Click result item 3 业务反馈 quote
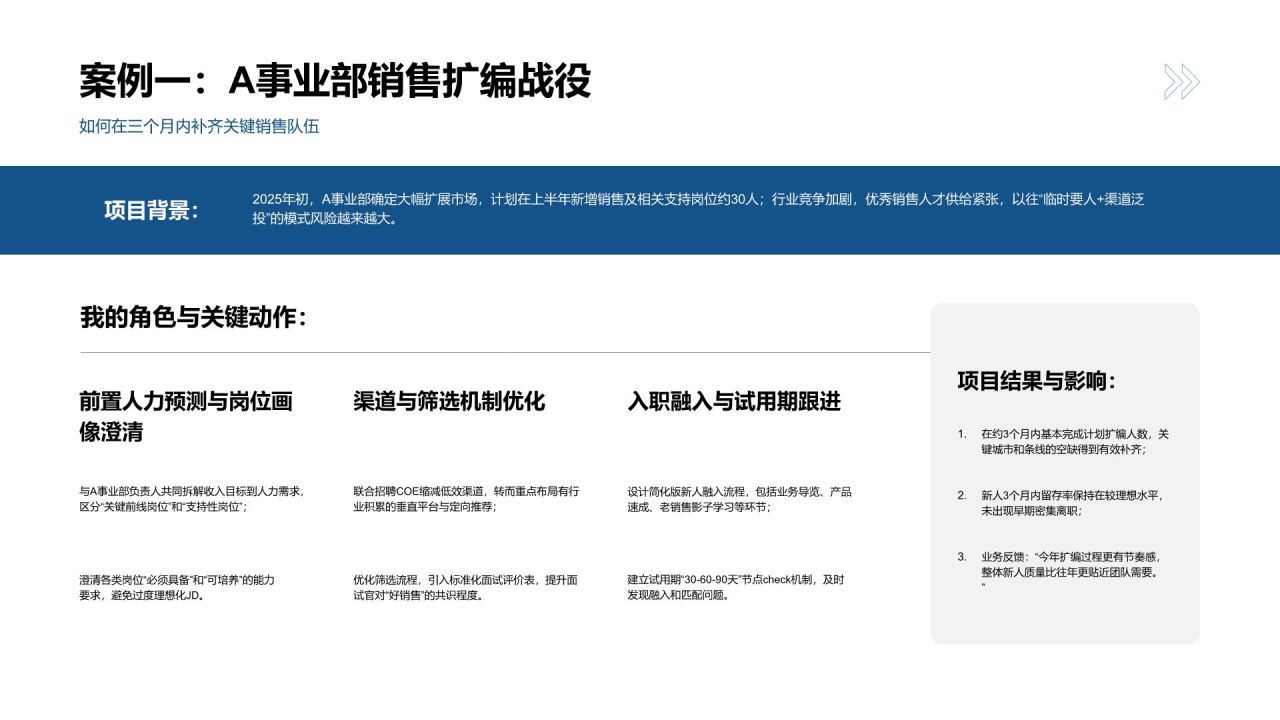Image resolution: width=1280 pixels, height=720 pixels. tap(1060, 571)
